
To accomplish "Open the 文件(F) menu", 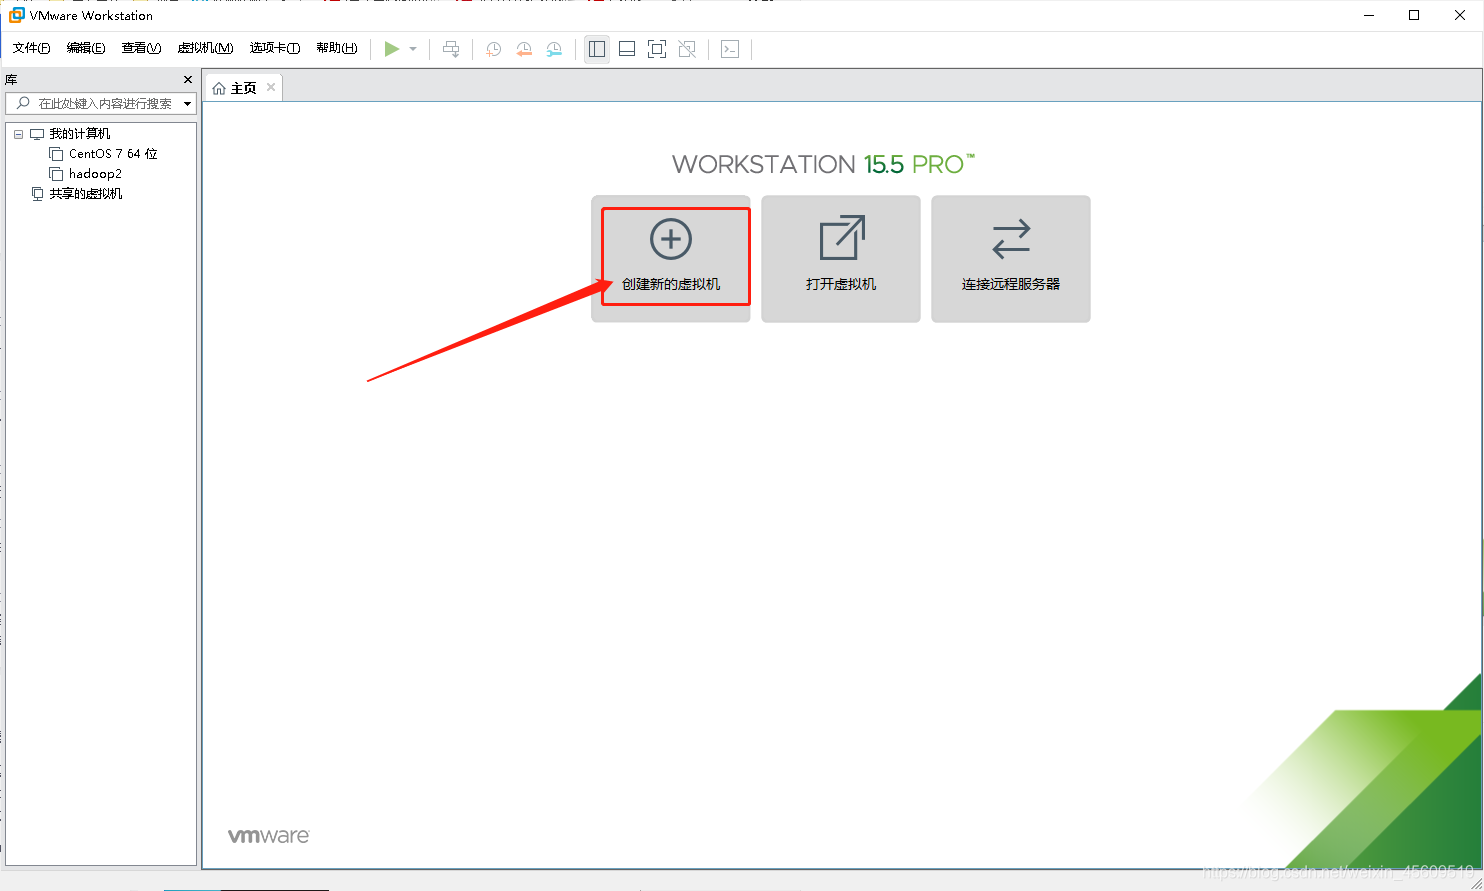I will coord(31,48).
